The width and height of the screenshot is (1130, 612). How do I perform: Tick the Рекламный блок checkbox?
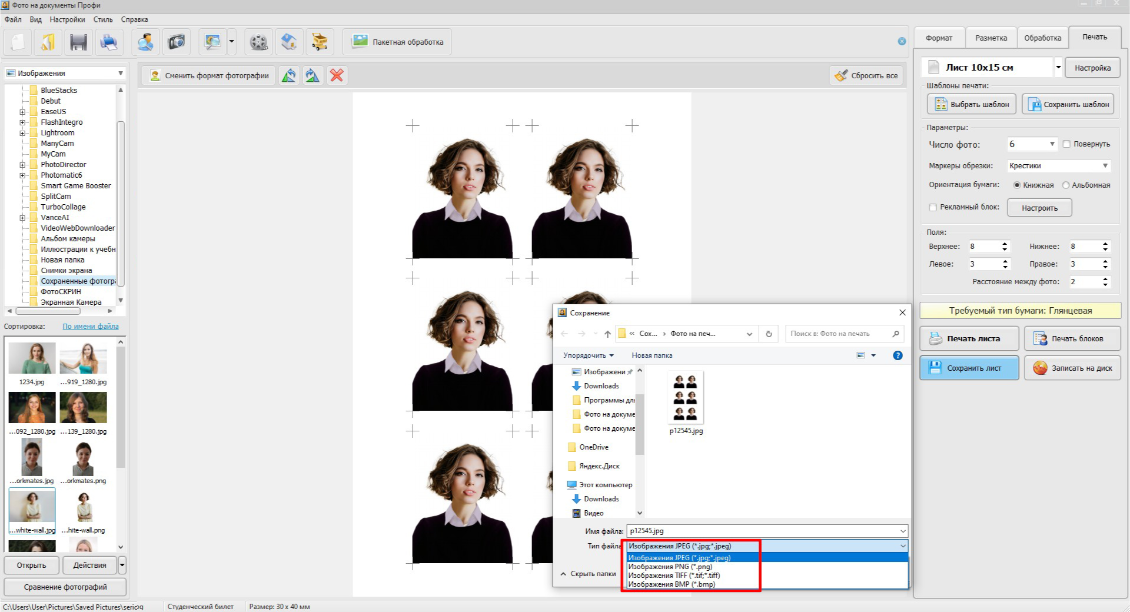tap(933, 208)
